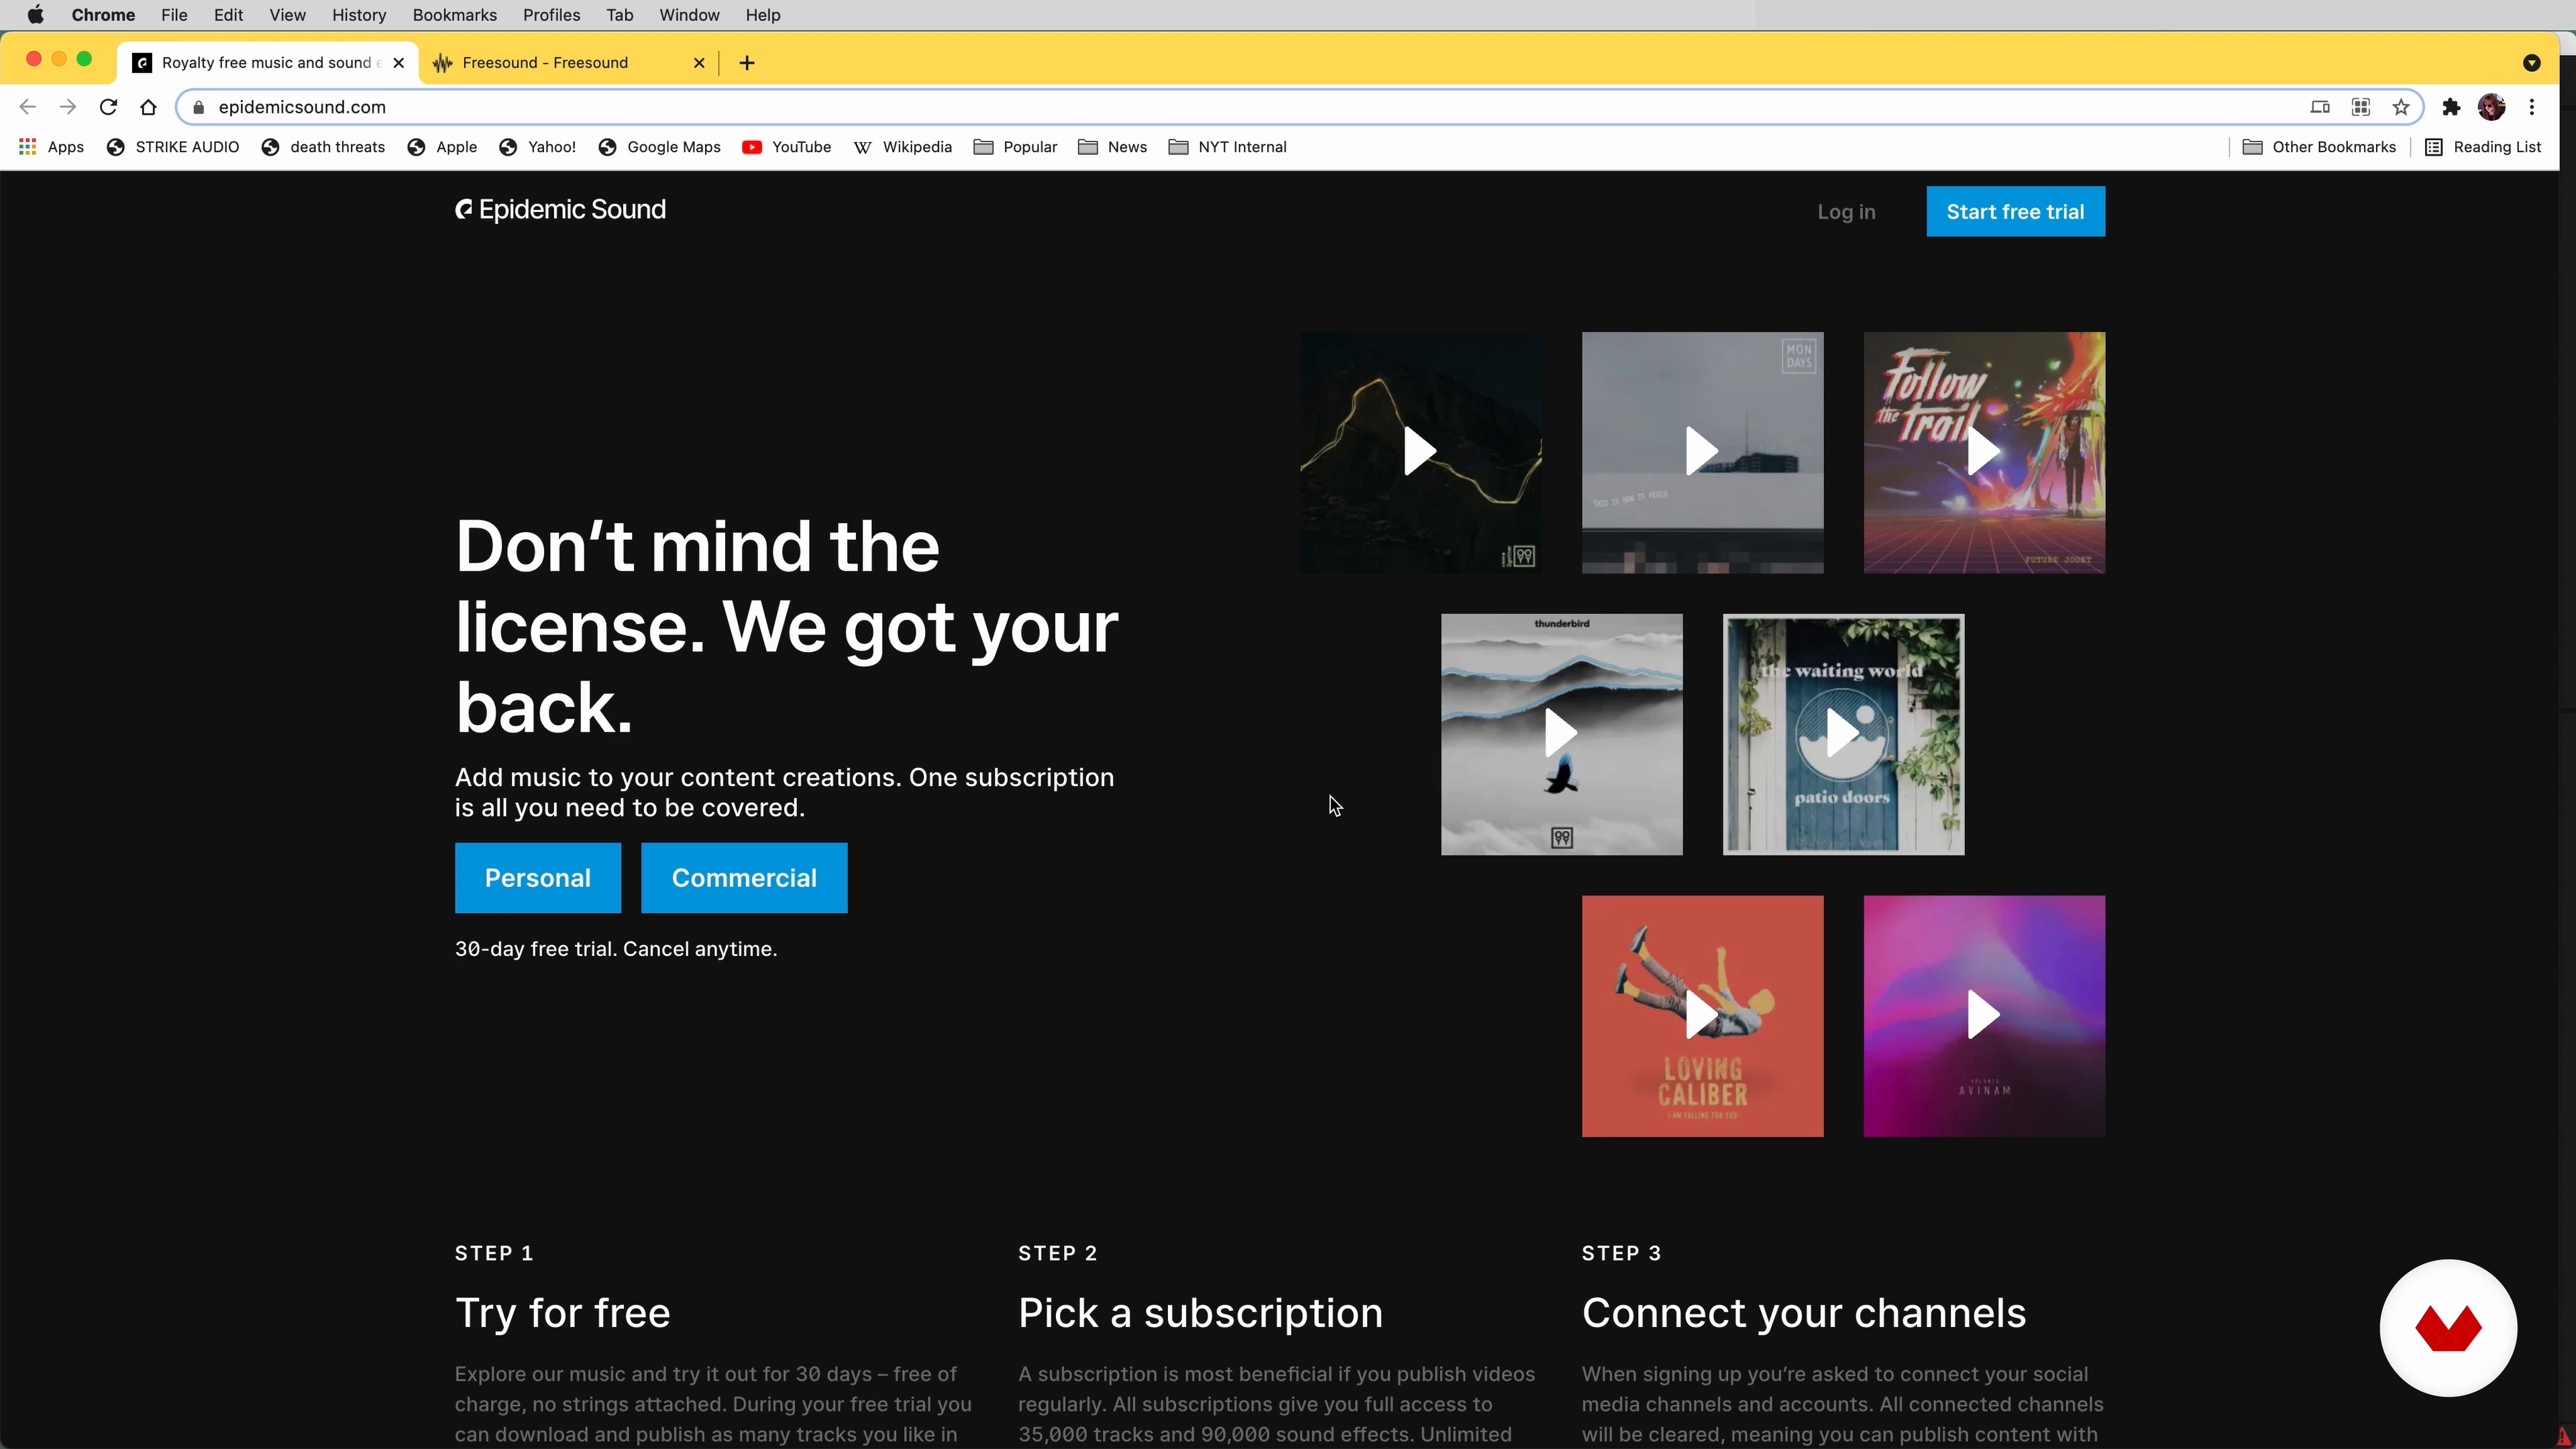Click the Epidemic Sound logo
Image resolution: width=2576 pixels, height=1449 pixels.
(x=560, y=210)
